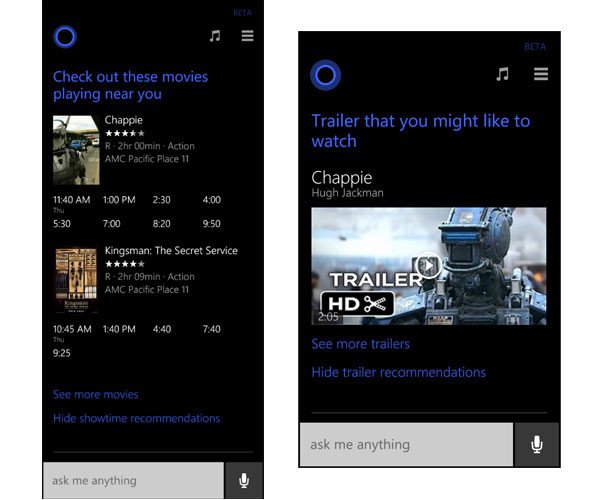Choose Kingsman 10:45 AM showtime

(72, 329)
